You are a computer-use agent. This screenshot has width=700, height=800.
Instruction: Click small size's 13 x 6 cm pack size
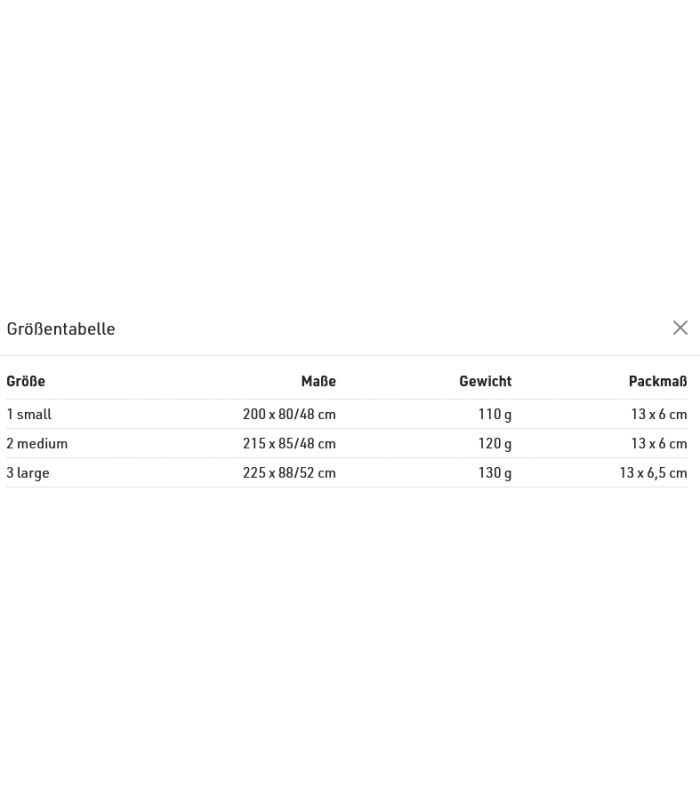pyautogui.click(x=659, y=414)
